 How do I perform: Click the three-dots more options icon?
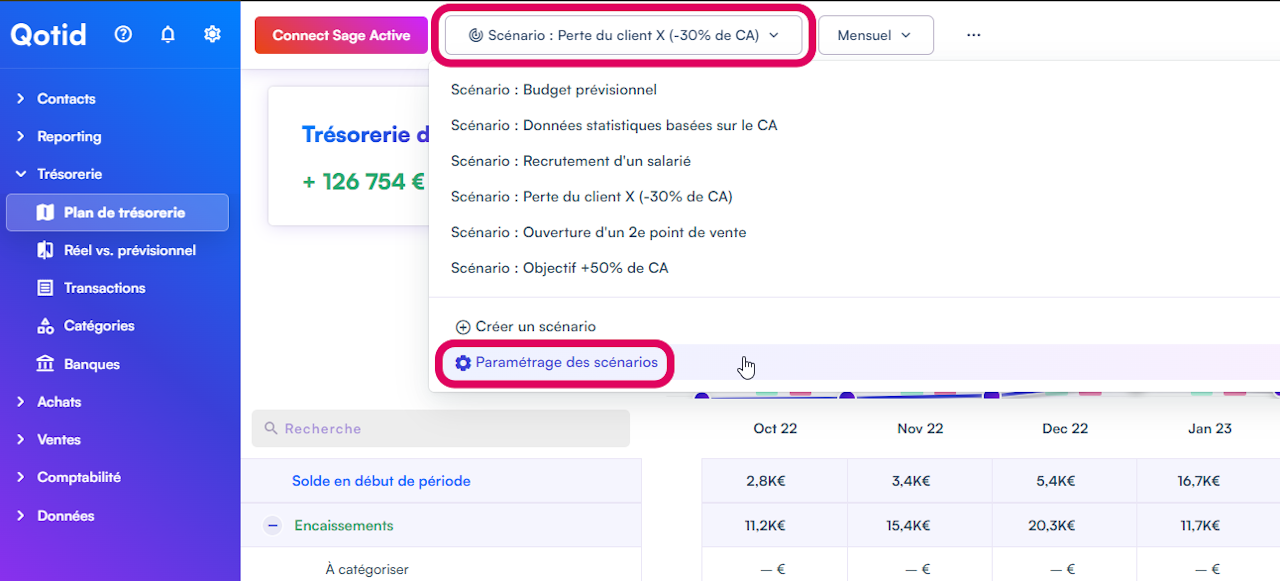(973, 35)
